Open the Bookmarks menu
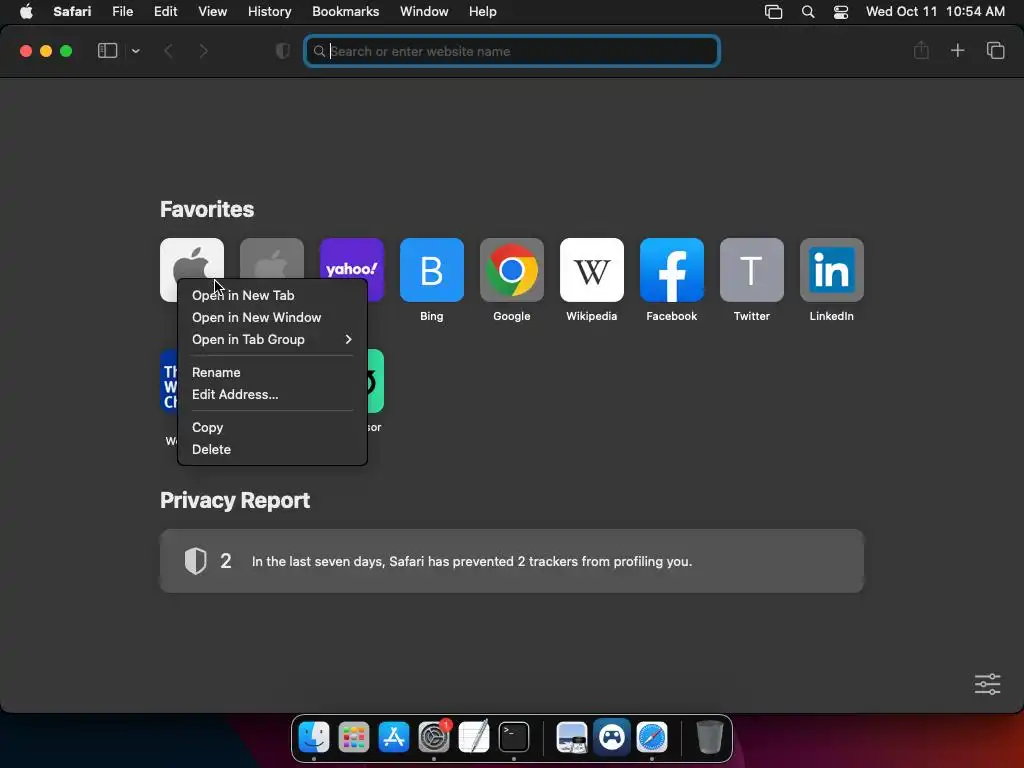 [345, 11]
